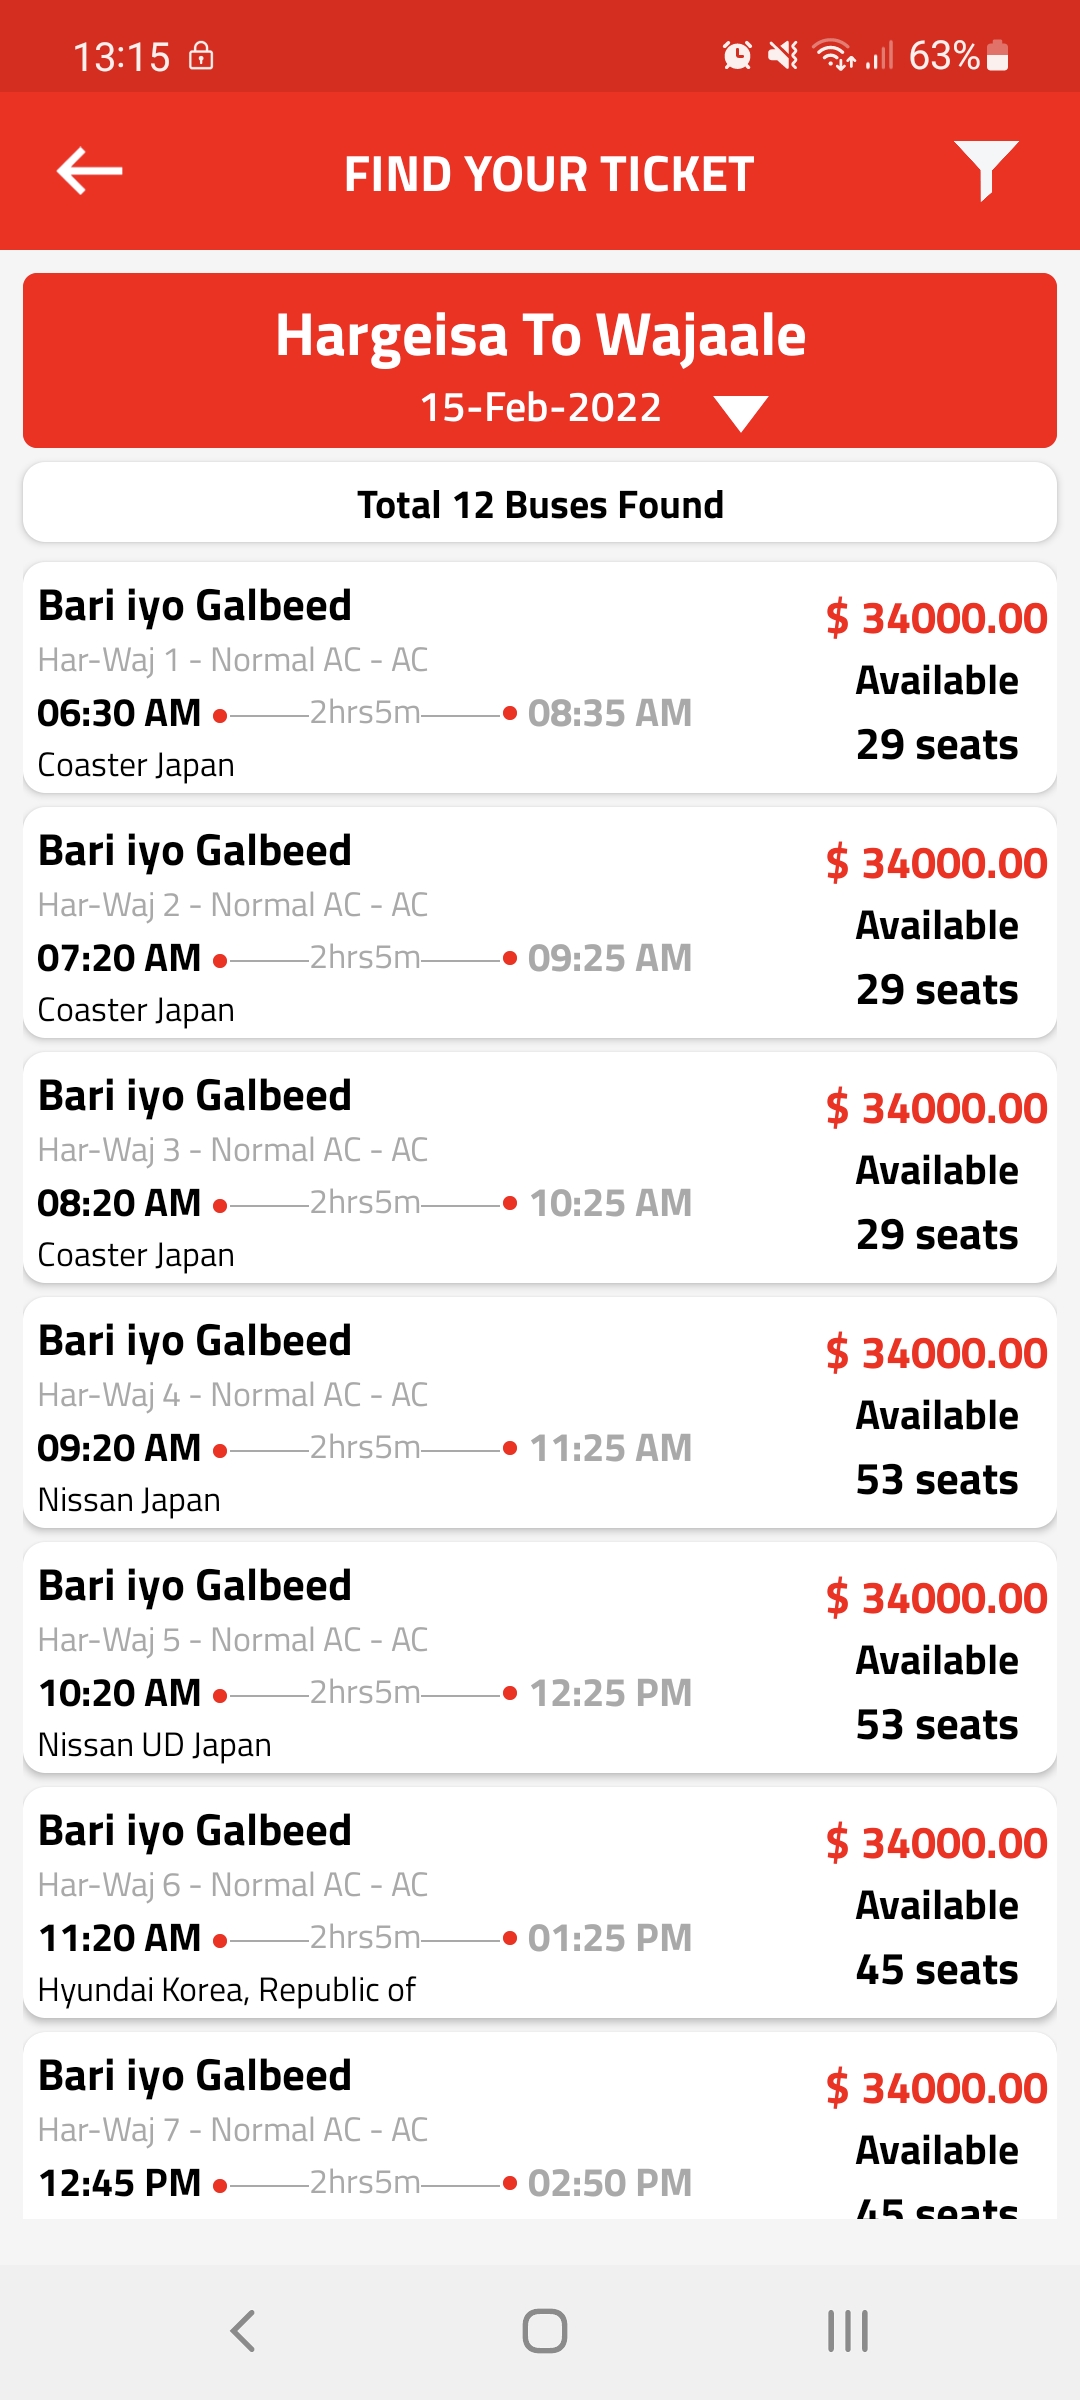Screen dimensions: 1080x2400
Task: Select the Har-Waj 6 Hyundai bus
Action: (540, 1903)
